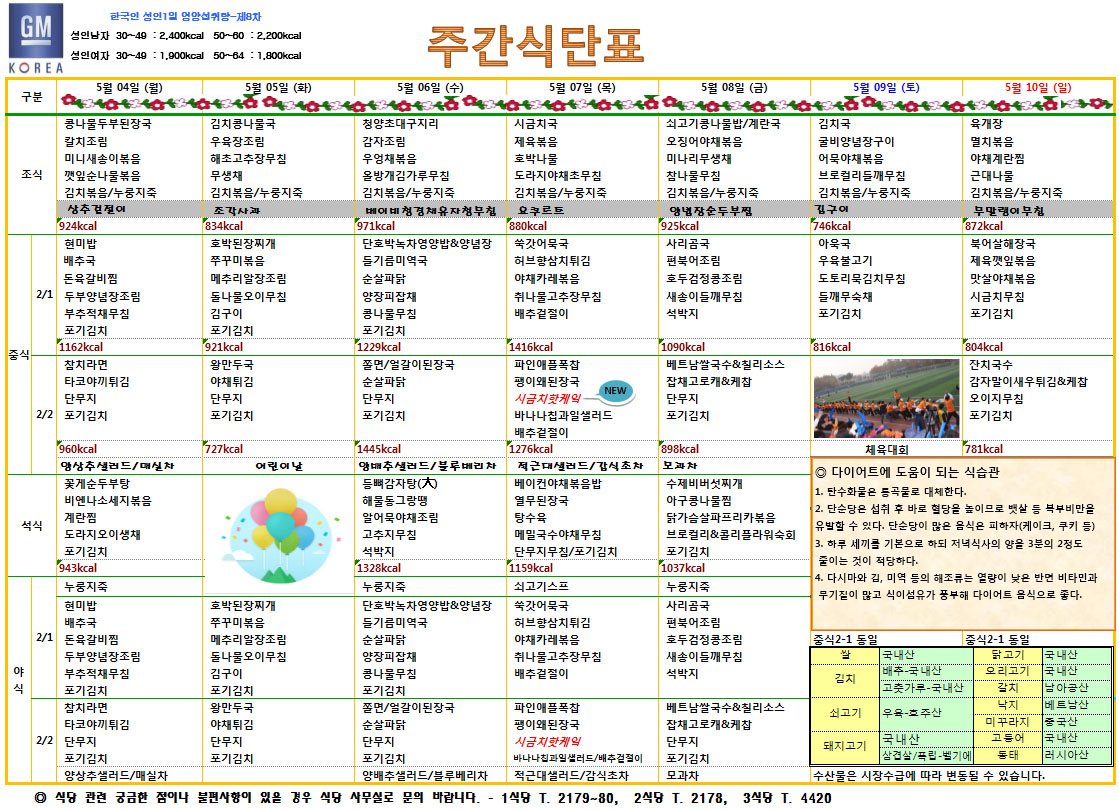Click the 1445kcal calorie value
Screen dimensions: 1119x810
(381, 449)
